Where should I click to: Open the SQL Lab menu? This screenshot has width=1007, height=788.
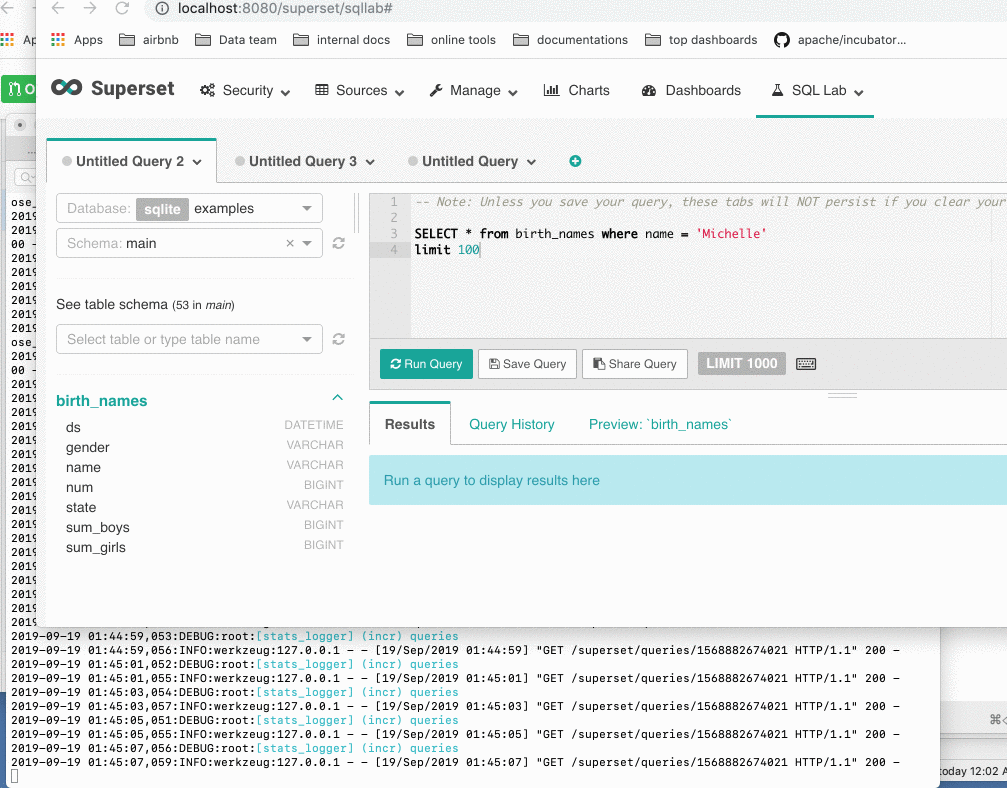817,91
